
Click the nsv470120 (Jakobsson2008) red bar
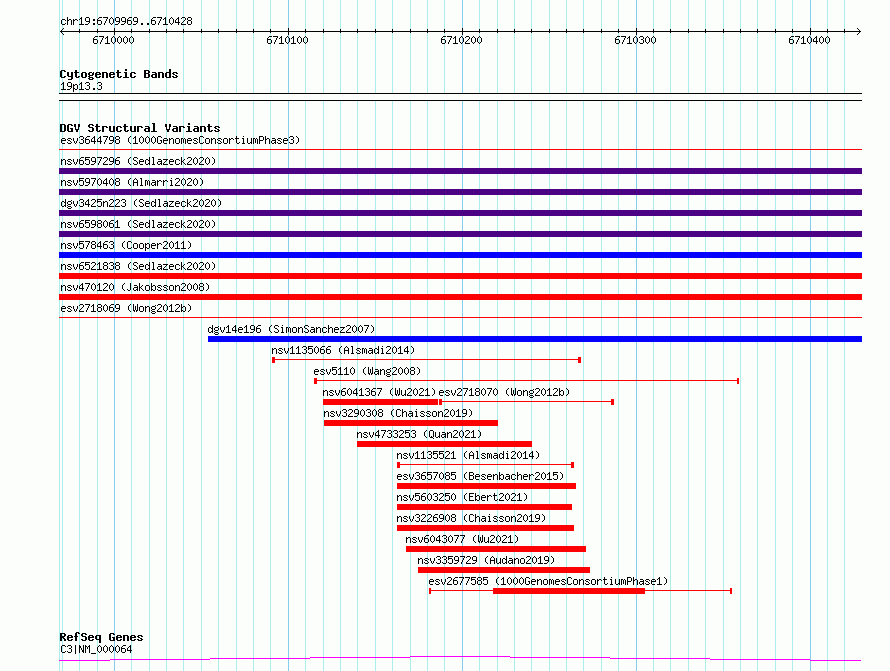460,297
